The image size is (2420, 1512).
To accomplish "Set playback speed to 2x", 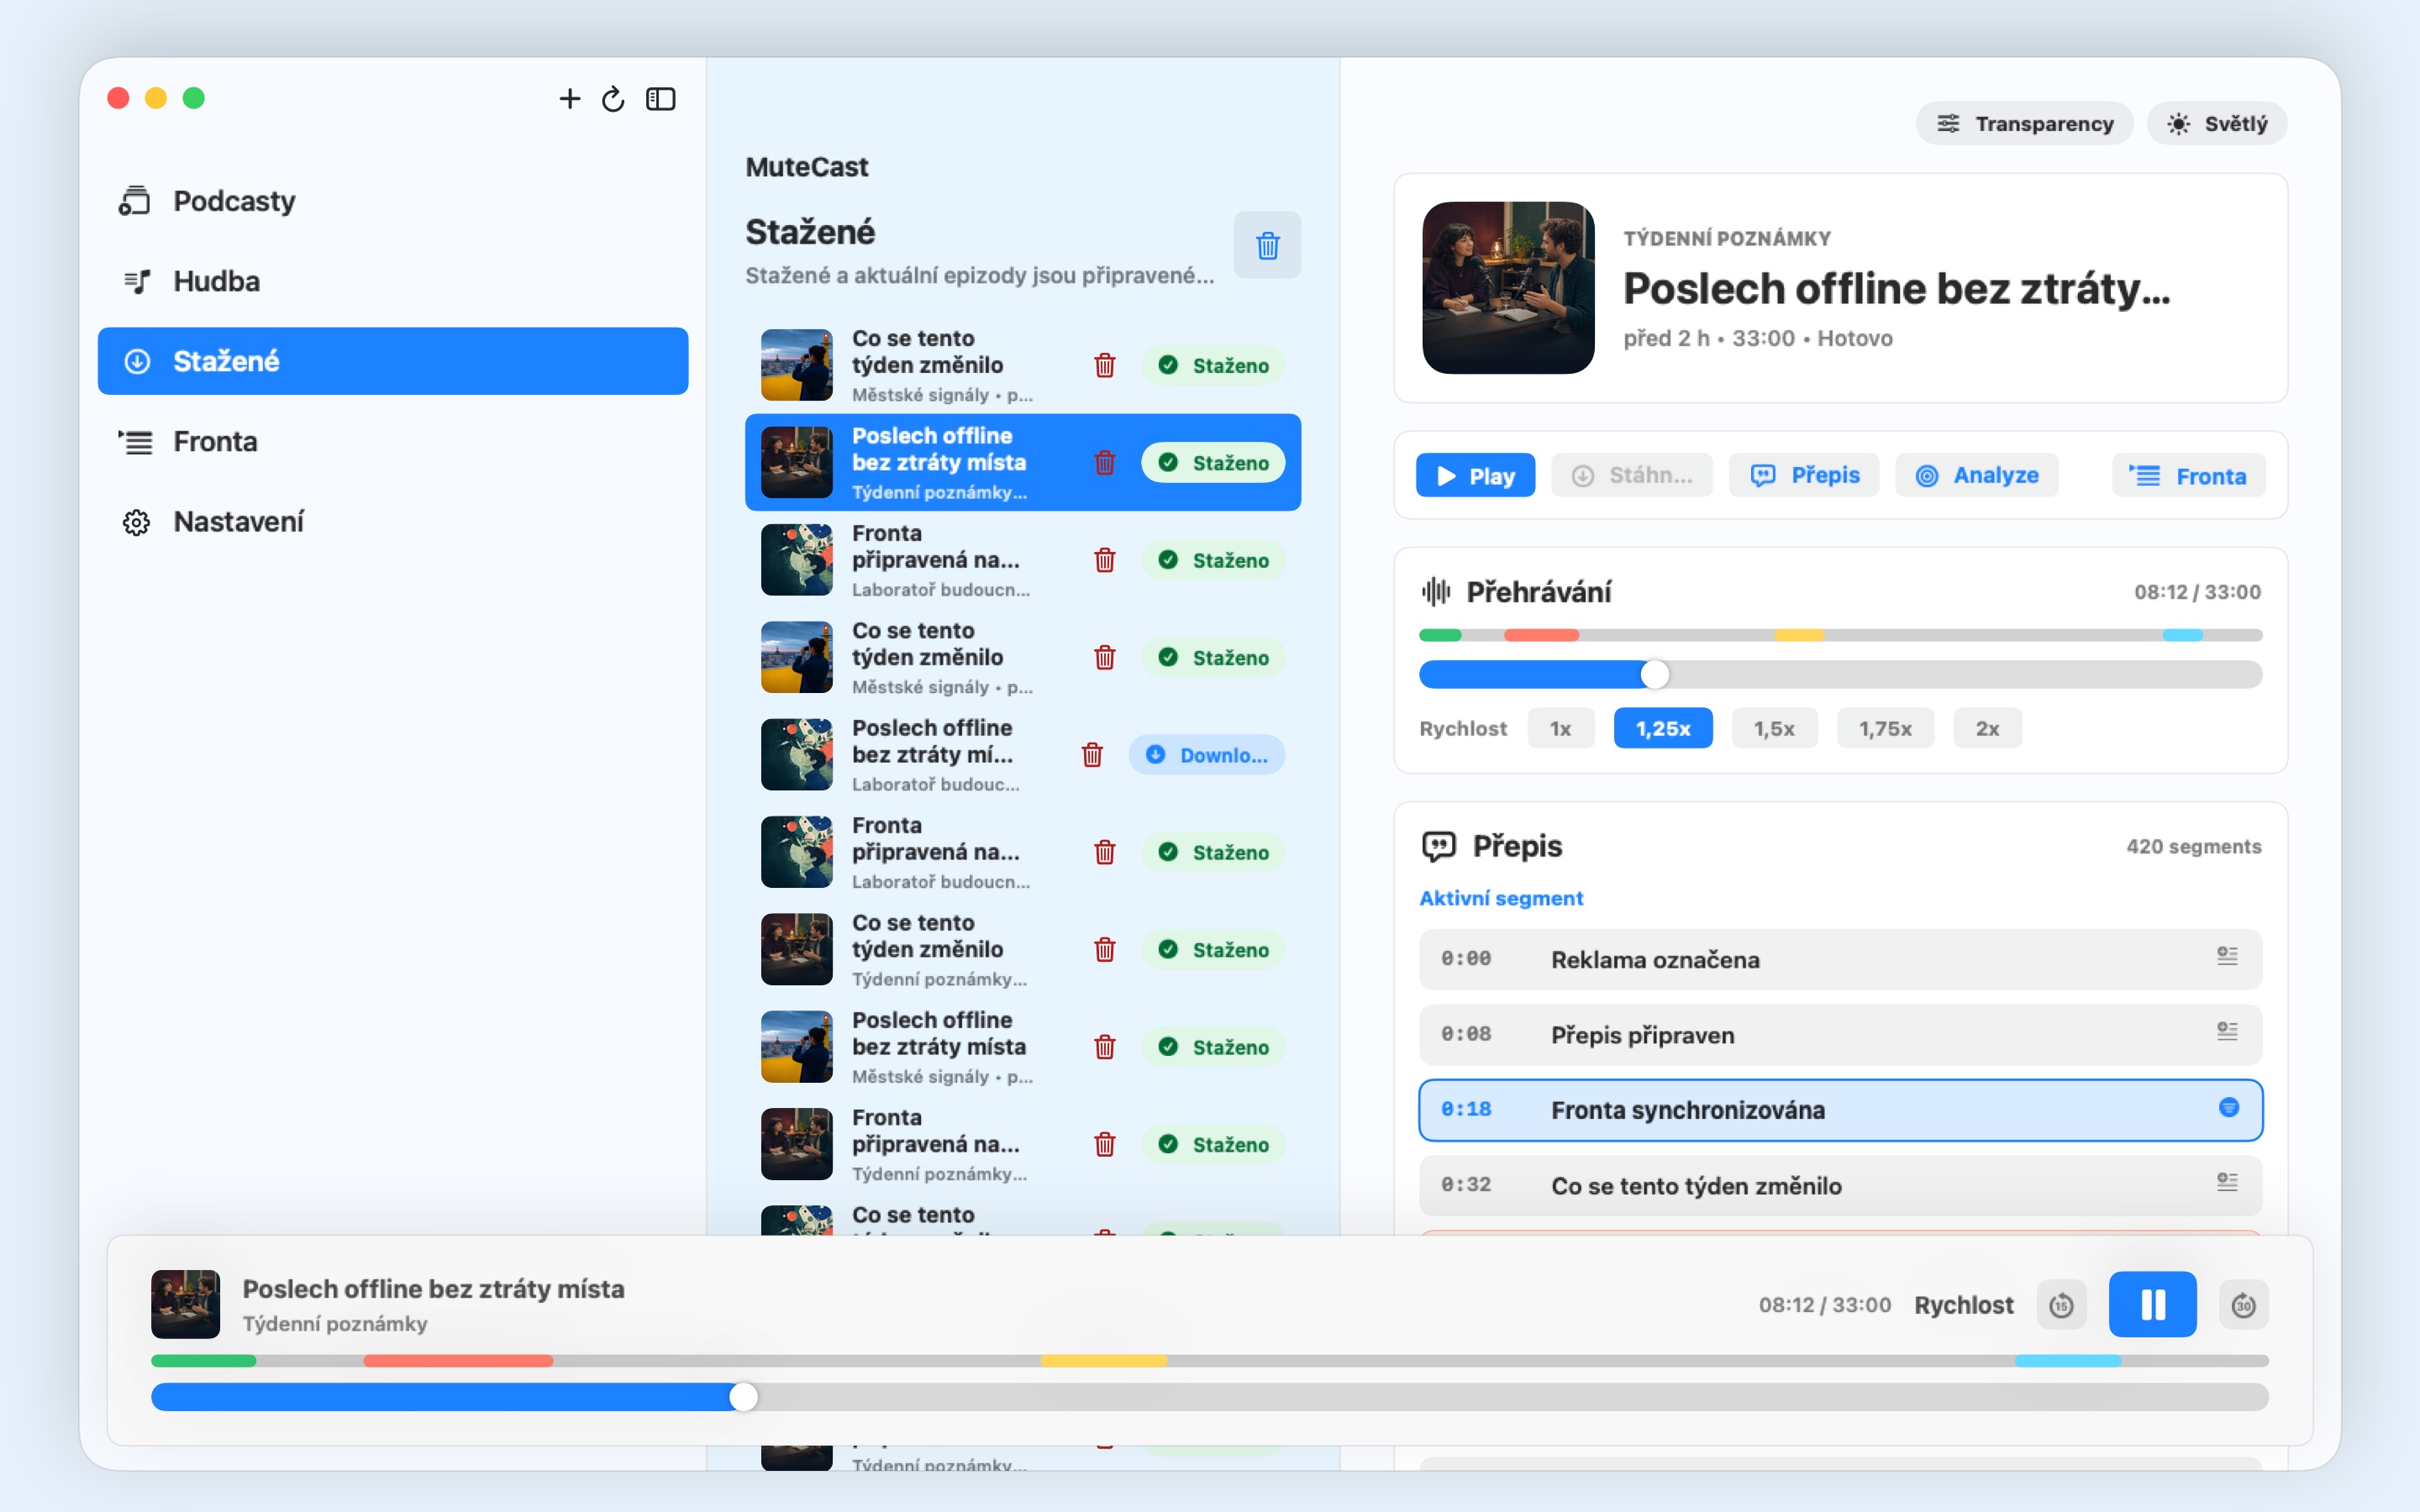I will click(1987, 728).
